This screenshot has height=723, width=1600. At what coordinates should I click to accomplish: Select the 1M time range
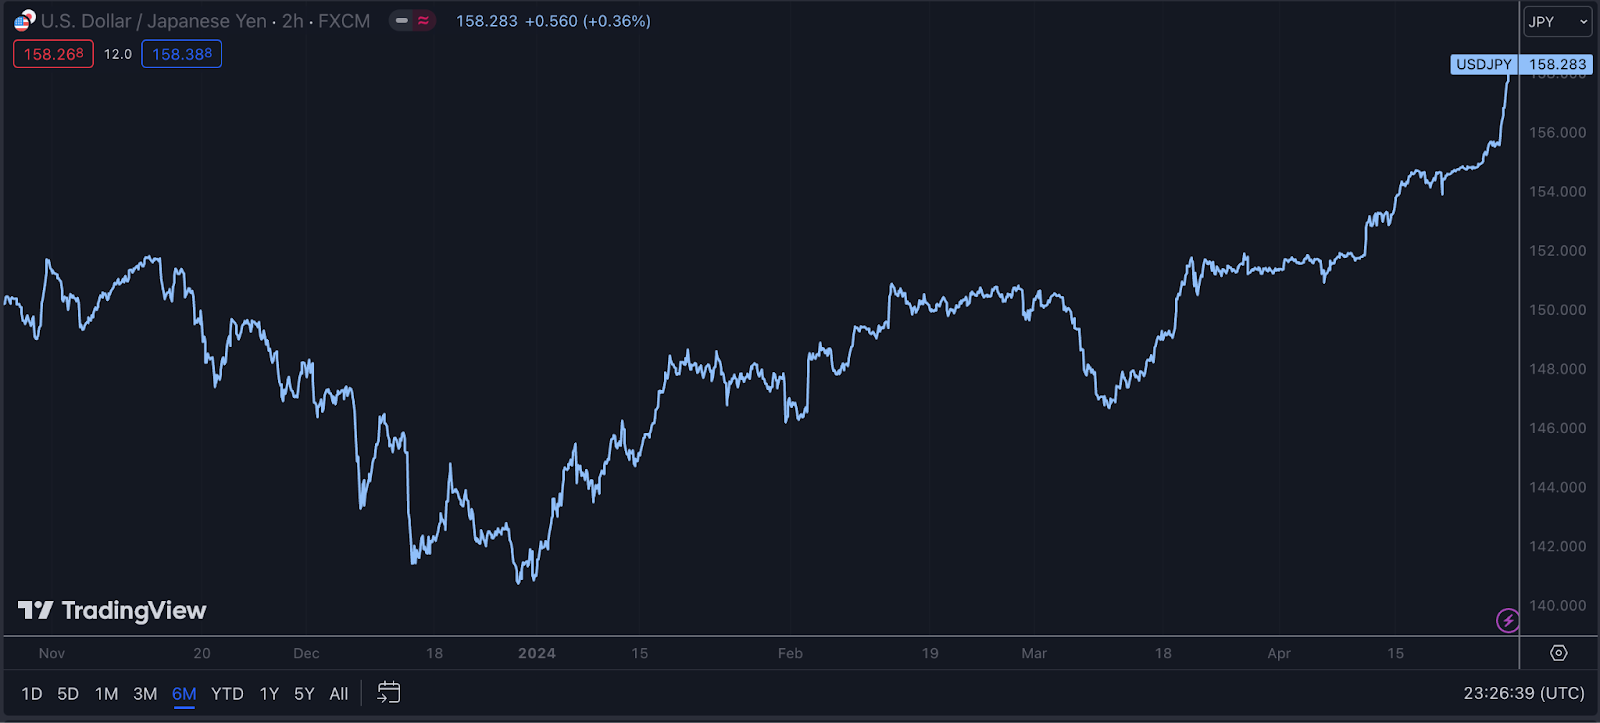[x=106, y=693]
